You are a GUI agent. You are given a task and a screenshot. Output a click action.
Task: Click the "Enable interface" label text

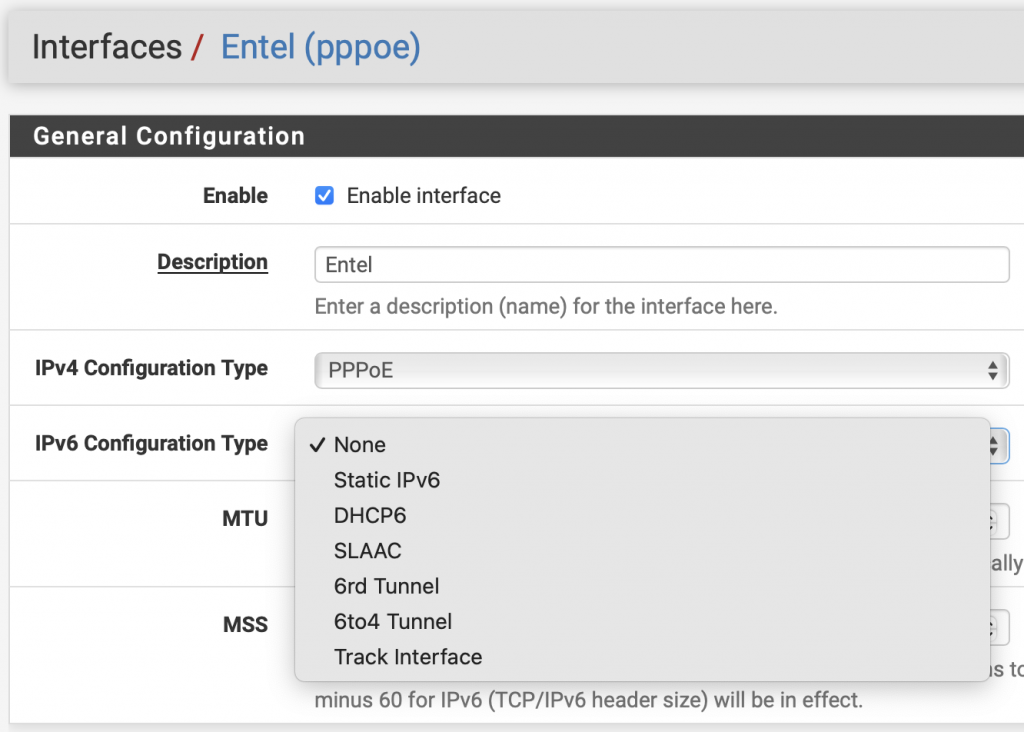tap(423, 196)
